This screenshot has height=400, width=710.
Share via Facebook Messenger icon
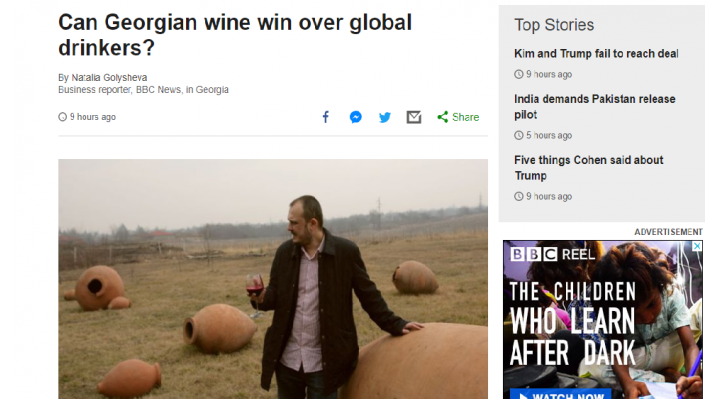click(355, 117)
